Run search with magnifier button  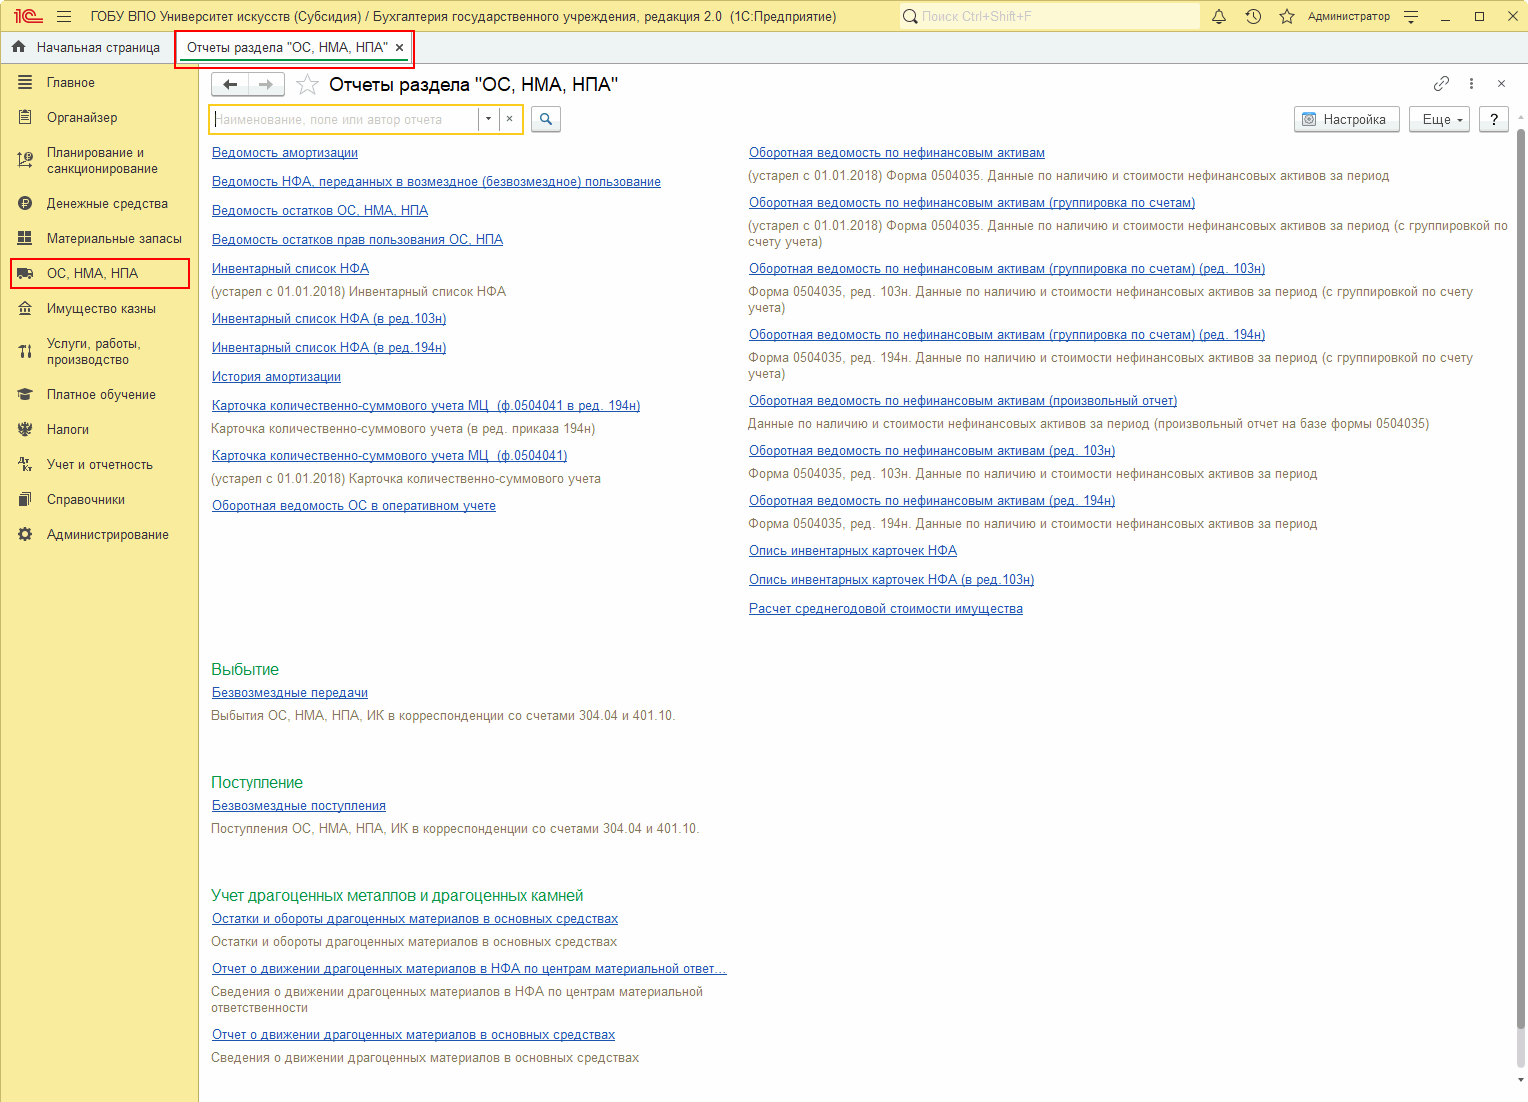click(546, 119)
